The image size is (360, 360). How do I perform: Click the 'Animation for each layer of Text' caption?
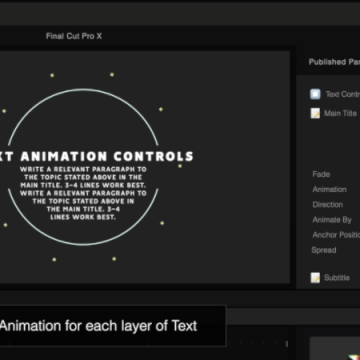(98, 326)
